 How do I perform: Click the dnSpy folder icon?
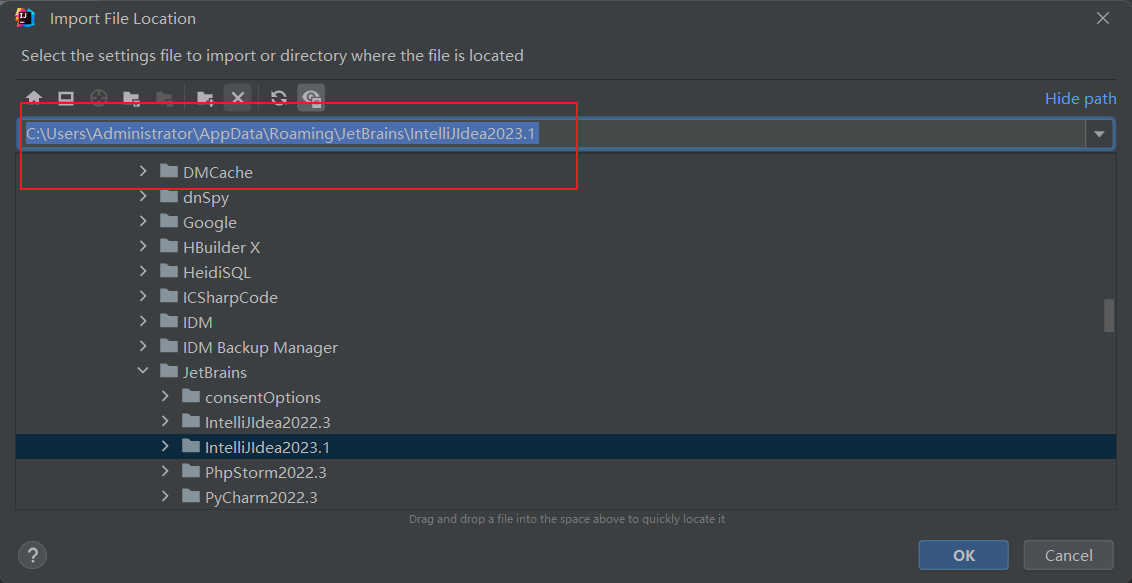(169, 196)
